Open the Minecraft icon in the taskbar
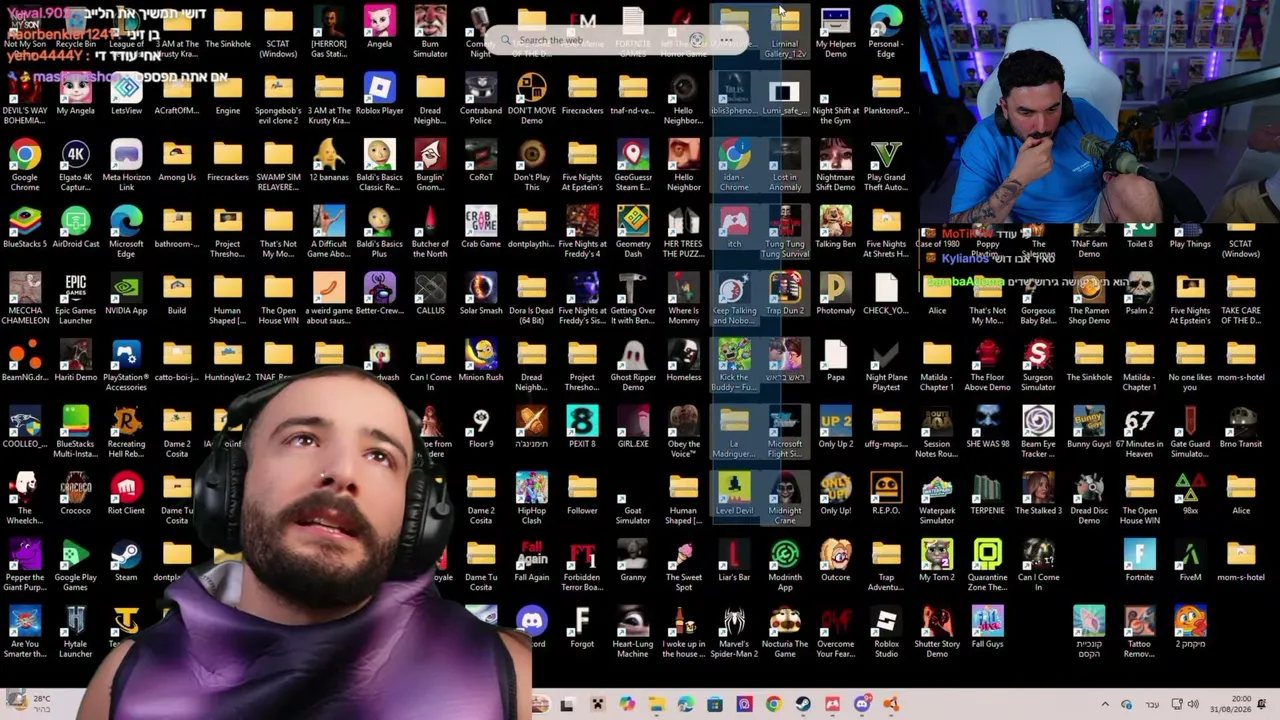 point(598,705)
